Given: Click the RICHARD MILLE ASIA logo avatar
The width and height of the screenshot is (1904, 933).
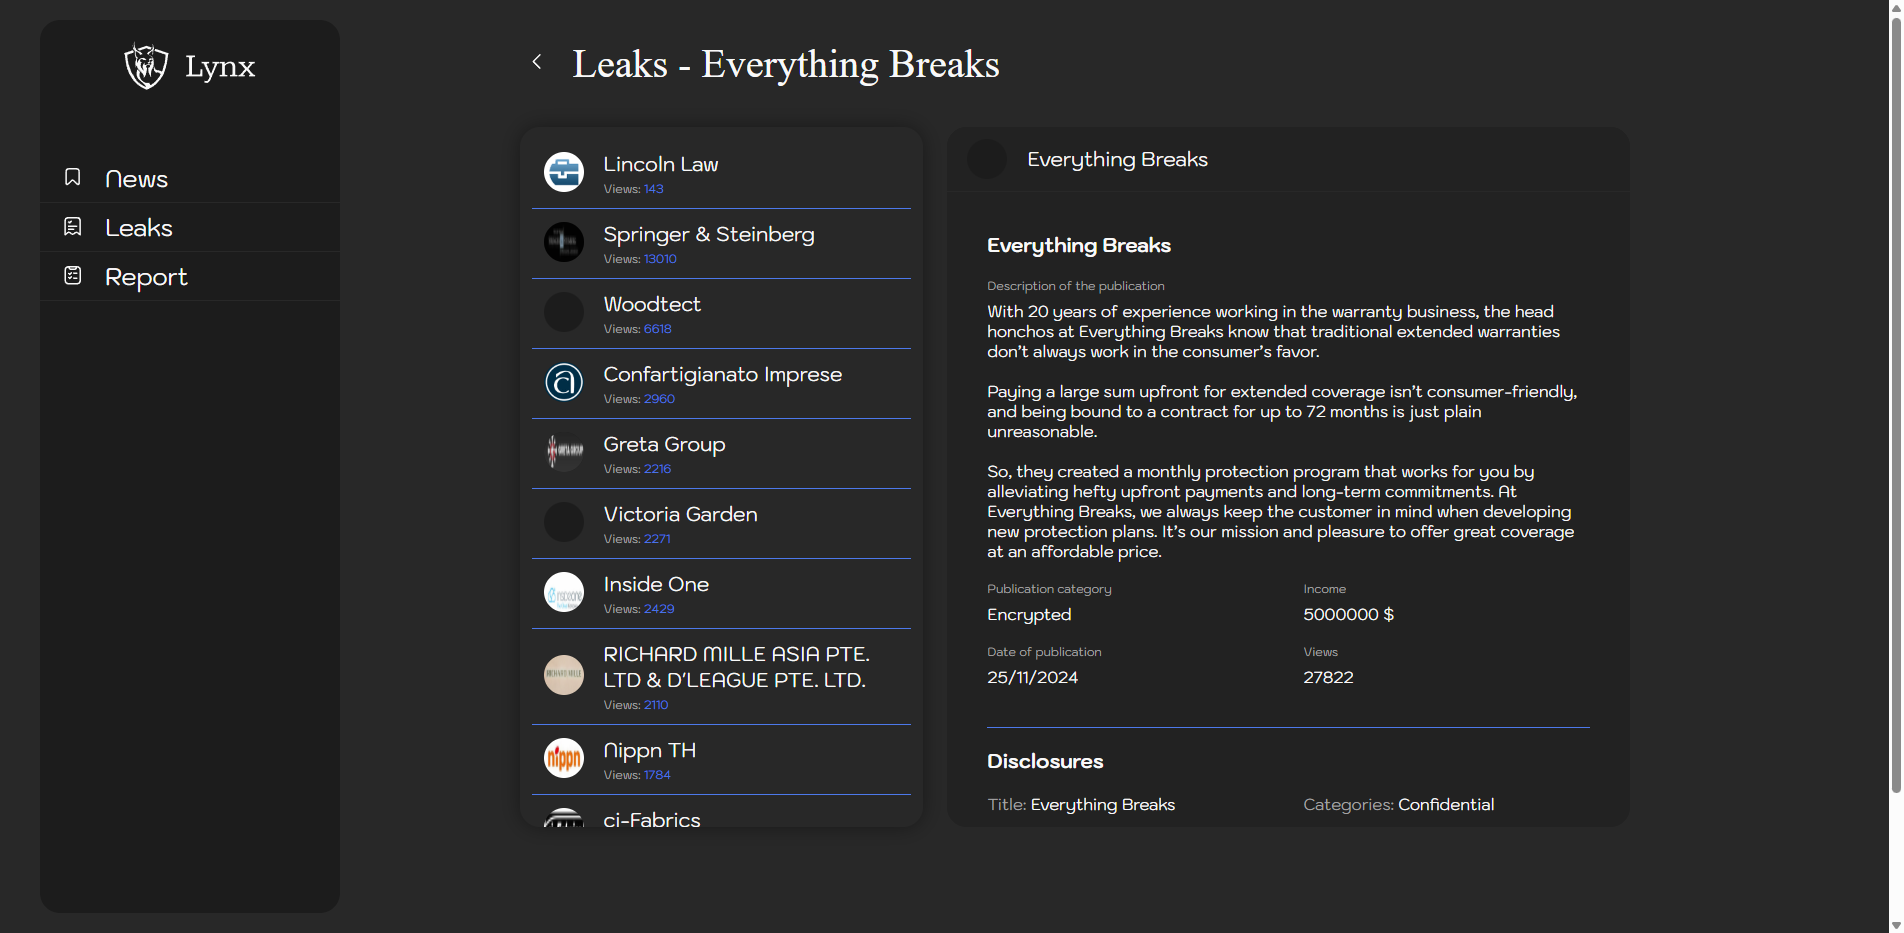Looking at the screenshot, I should point(564,675).
